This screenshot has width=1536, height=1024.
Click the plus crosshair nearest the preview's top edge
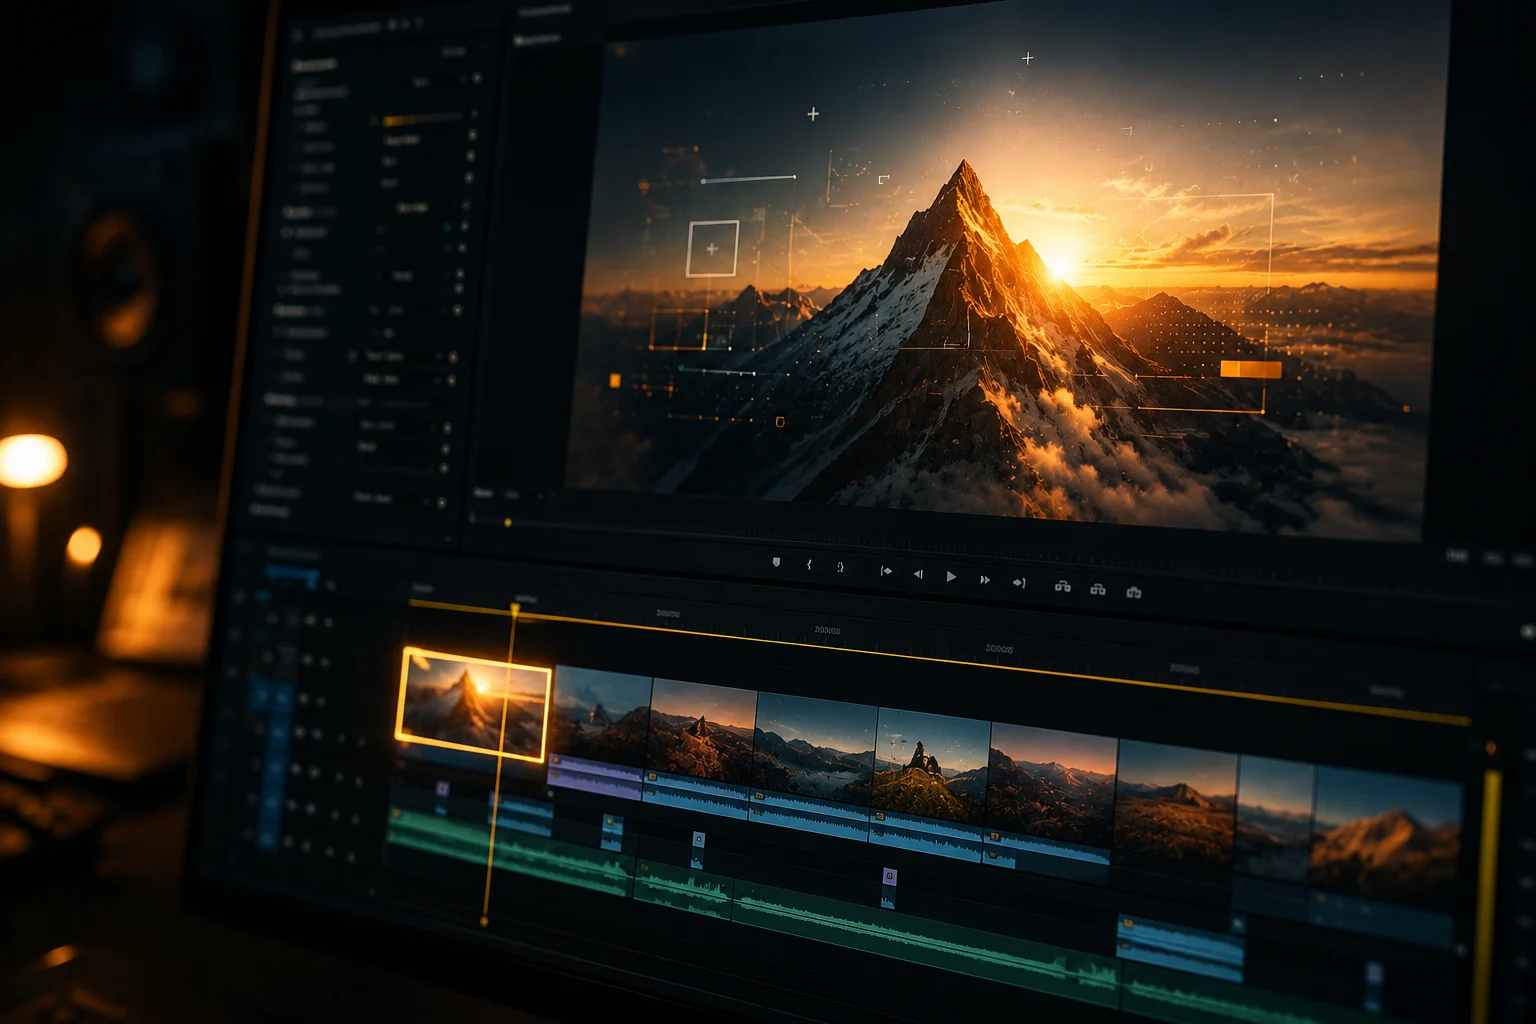pos(1027,59)
